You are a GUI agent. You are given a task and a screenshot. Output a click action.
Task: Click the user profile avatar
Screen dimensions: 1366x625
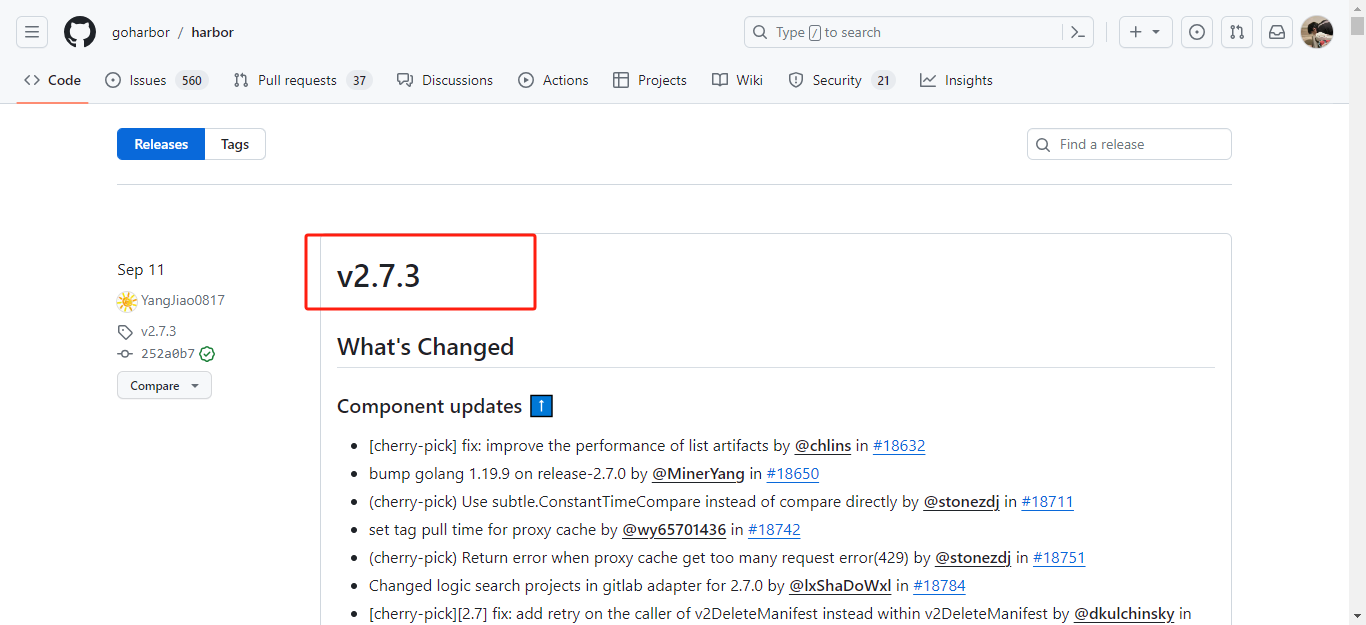pyautogui.click(x=1316, y=32)
